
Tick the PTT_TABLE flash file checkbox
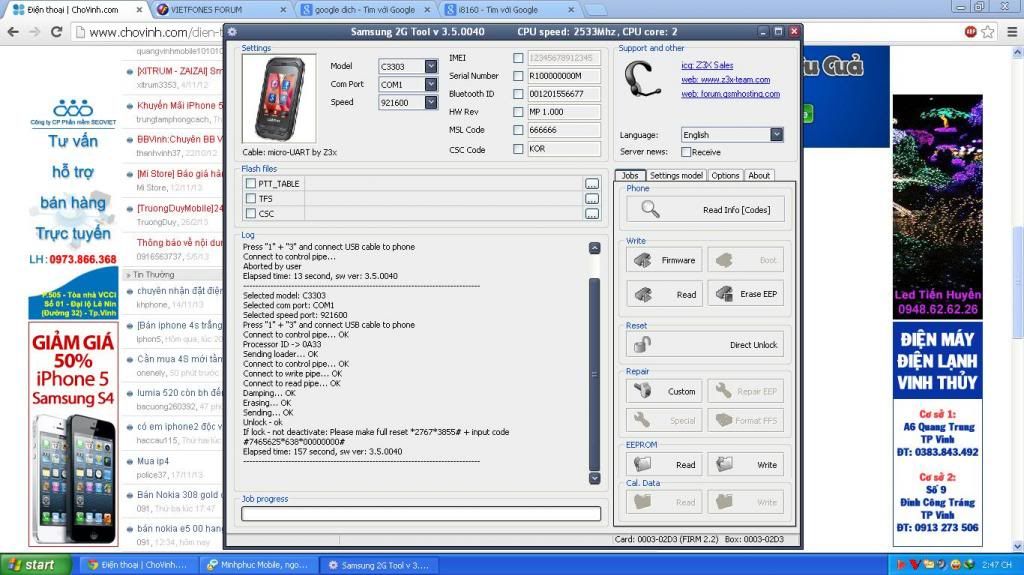click(x=251, y=184)
